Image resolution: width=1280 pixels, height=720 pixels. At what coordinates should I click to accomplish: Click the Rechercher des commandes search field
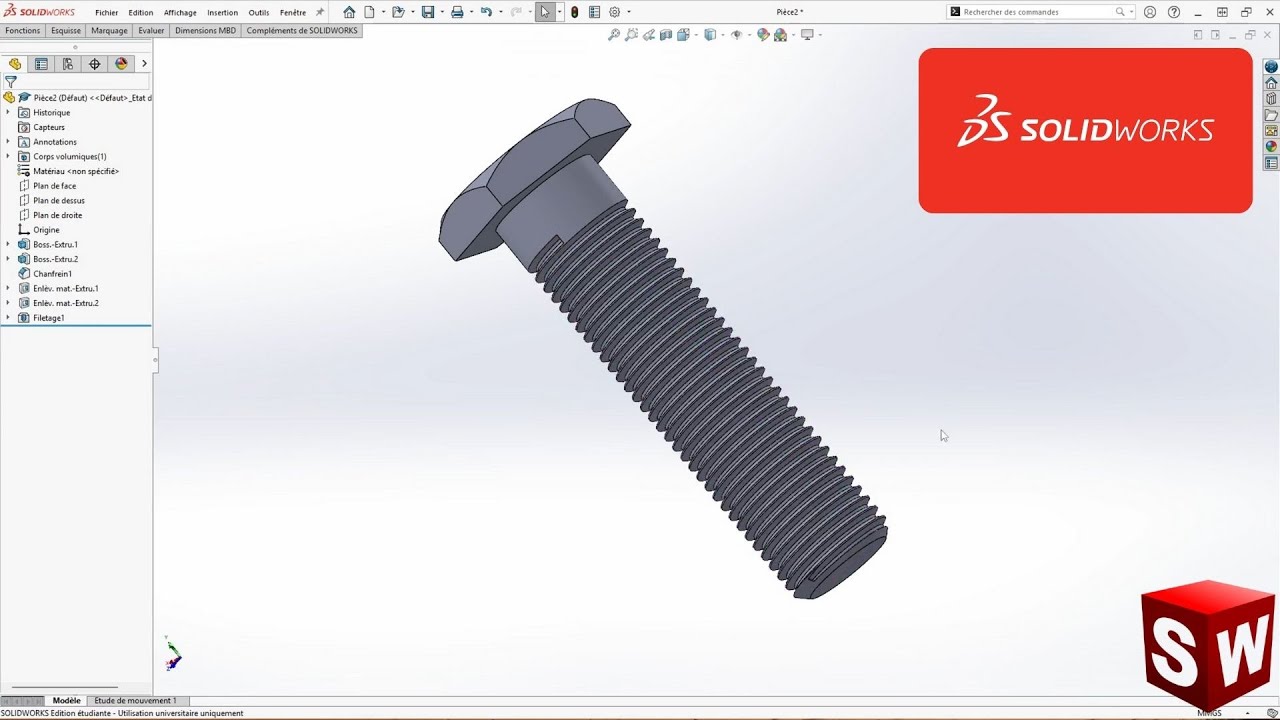click(1038, 12)
